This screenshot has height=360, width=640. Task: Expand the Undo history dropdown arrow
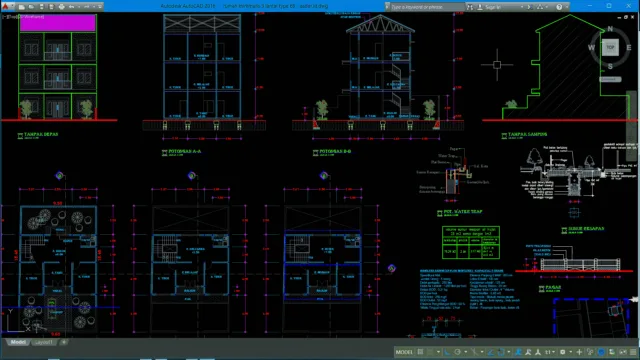[x=78, y=7]
